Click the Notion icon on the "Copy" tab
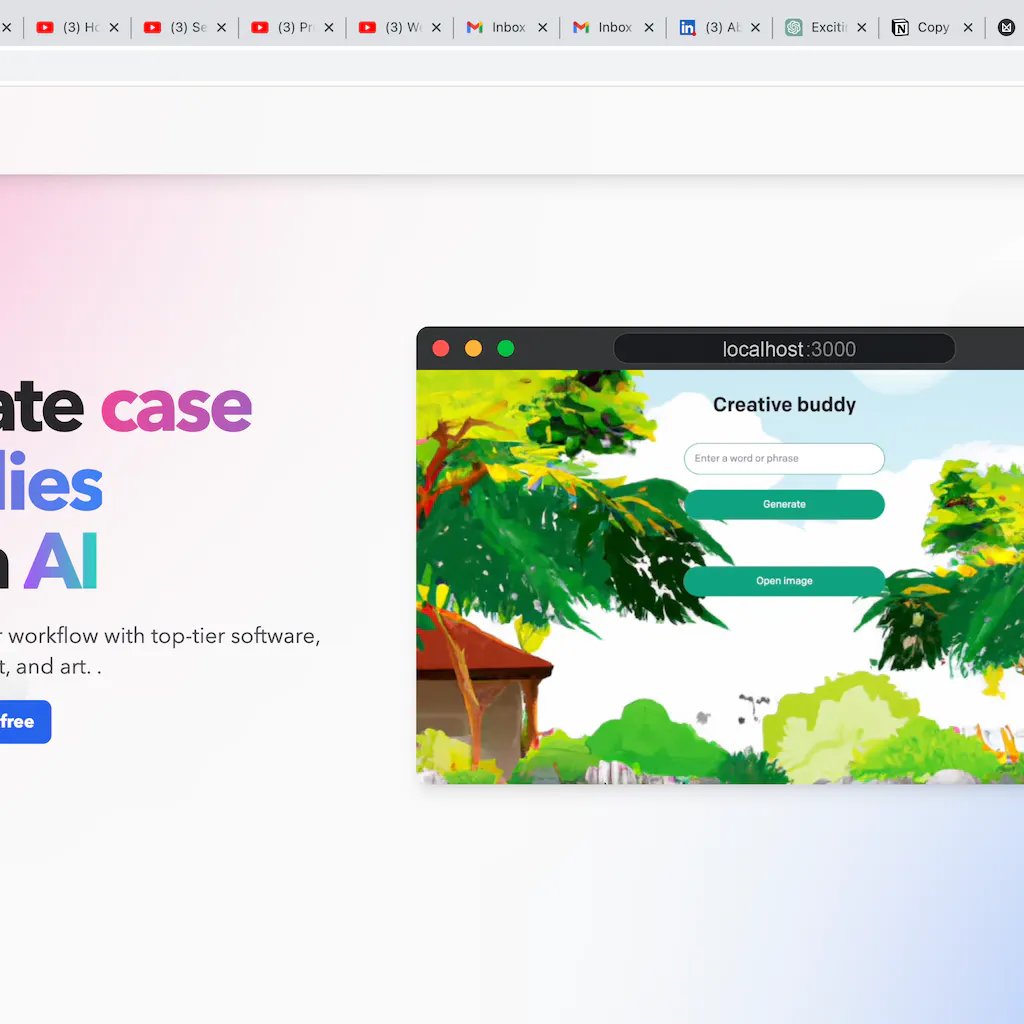The width and height of the screenshot is (1024, 1024). [900, 28]
